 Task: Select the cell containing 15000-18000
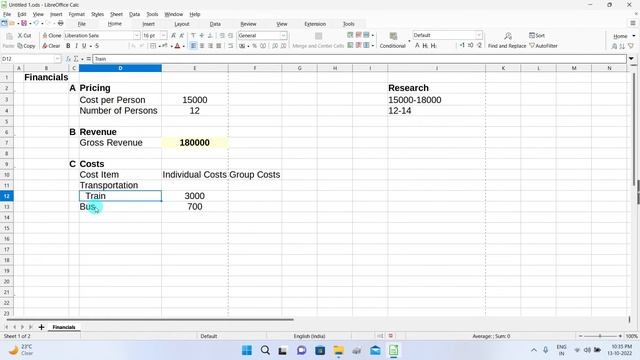tap(436, 100)
